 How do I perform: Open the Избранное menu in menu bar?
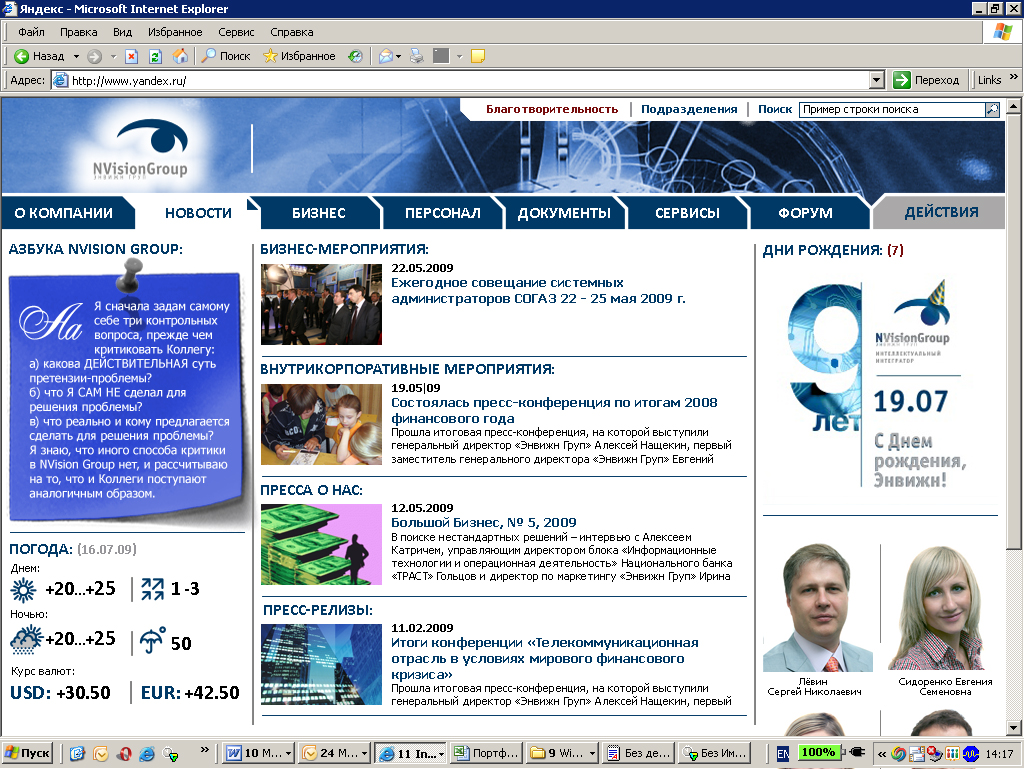[x=175, y=32]
